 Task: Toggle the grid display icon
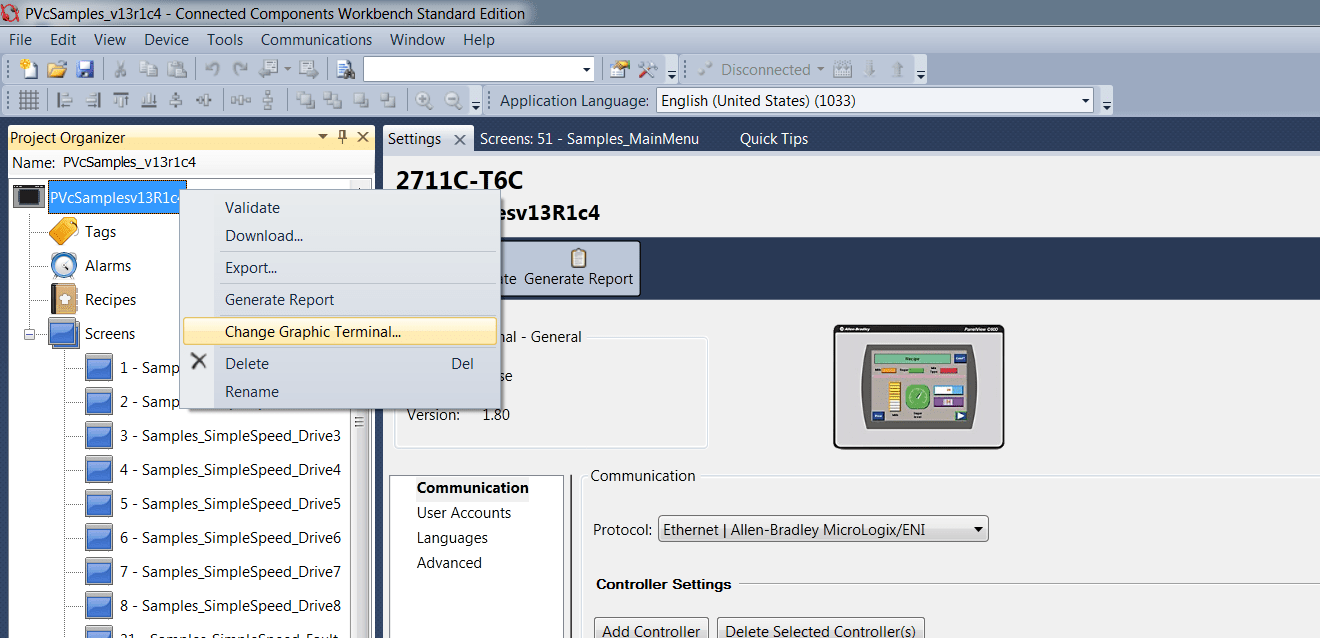[28, 100]
